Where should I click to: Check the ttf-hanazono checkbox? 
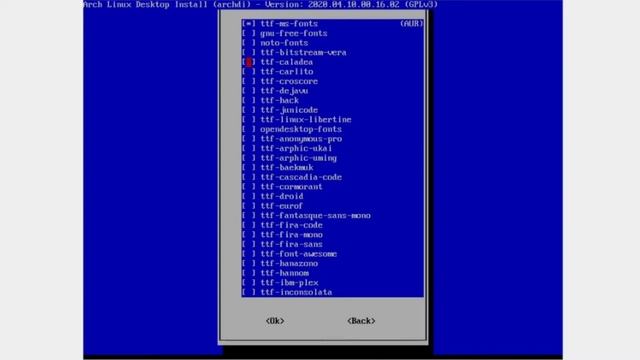(249, 264)
